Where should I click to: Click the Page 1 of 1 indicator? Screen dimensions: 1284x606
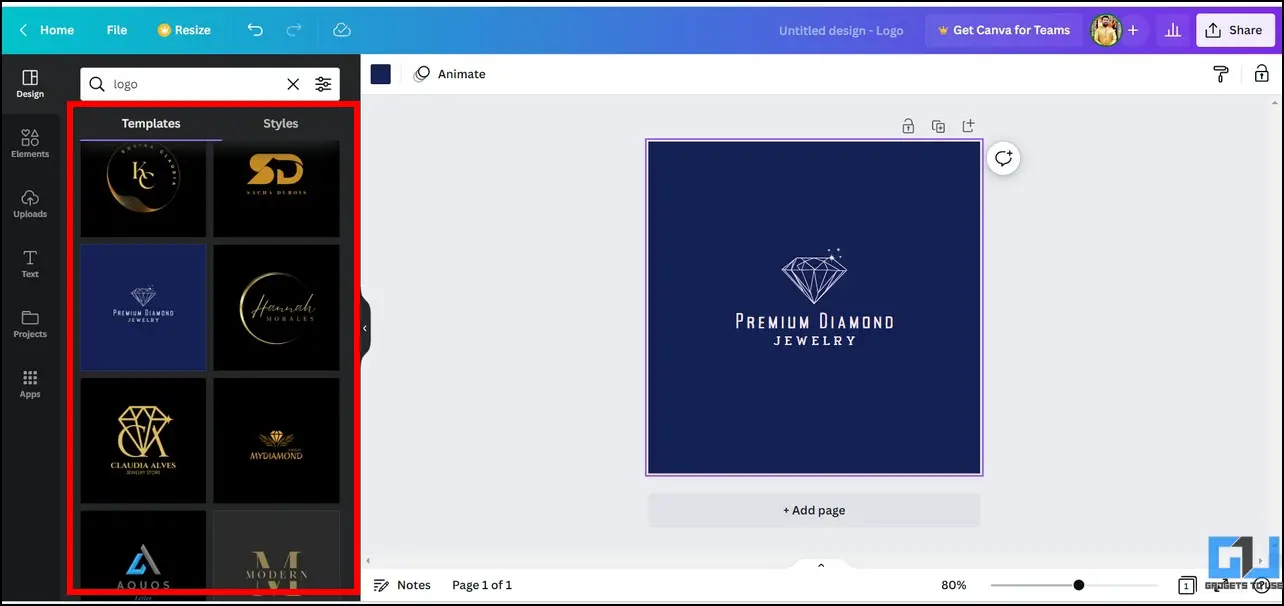click(482, 585)
